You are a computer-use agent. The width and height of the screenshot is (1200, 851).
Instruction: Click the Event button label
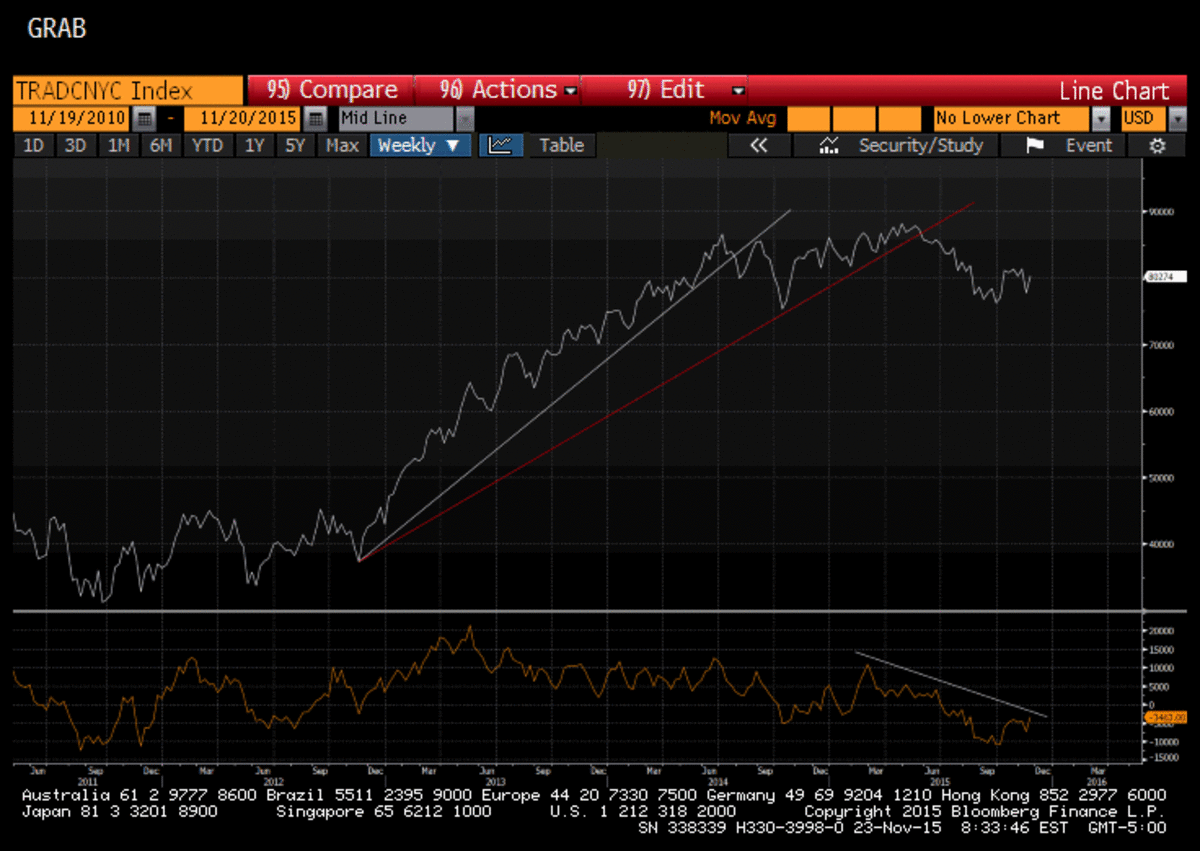(1088, 145)
